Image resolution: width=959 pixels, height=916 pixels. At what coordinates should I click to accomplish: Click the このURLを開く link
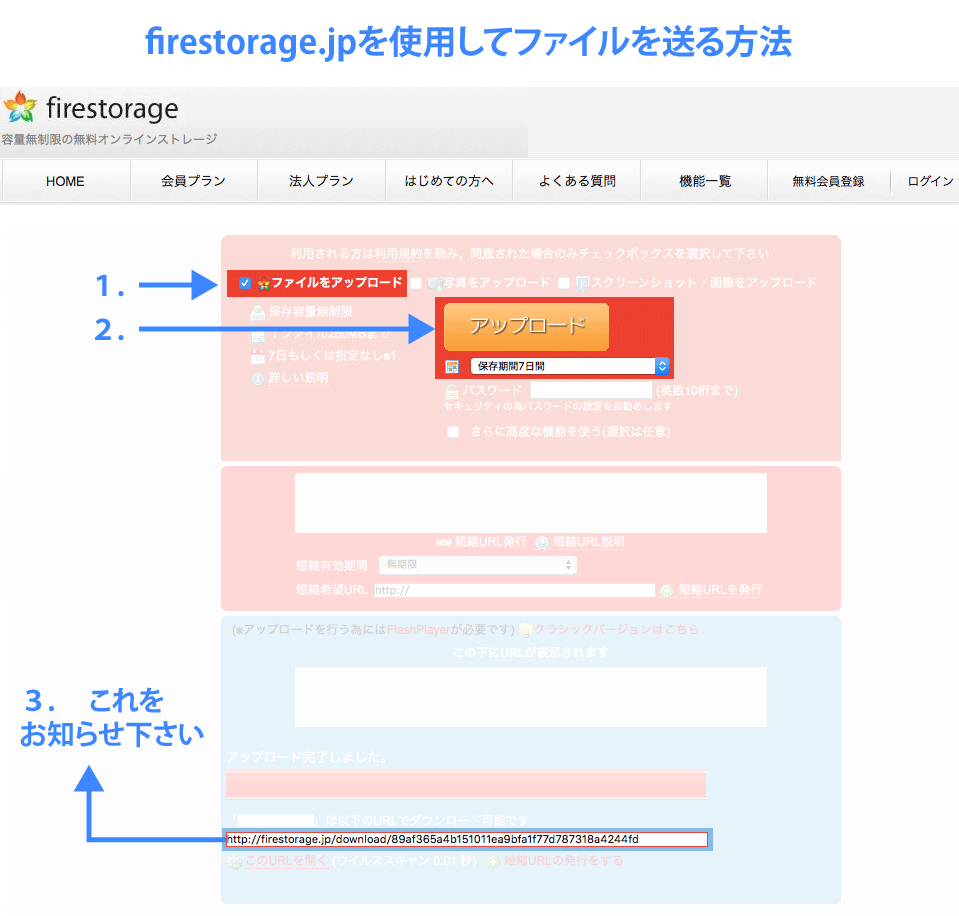coord(287,861)
